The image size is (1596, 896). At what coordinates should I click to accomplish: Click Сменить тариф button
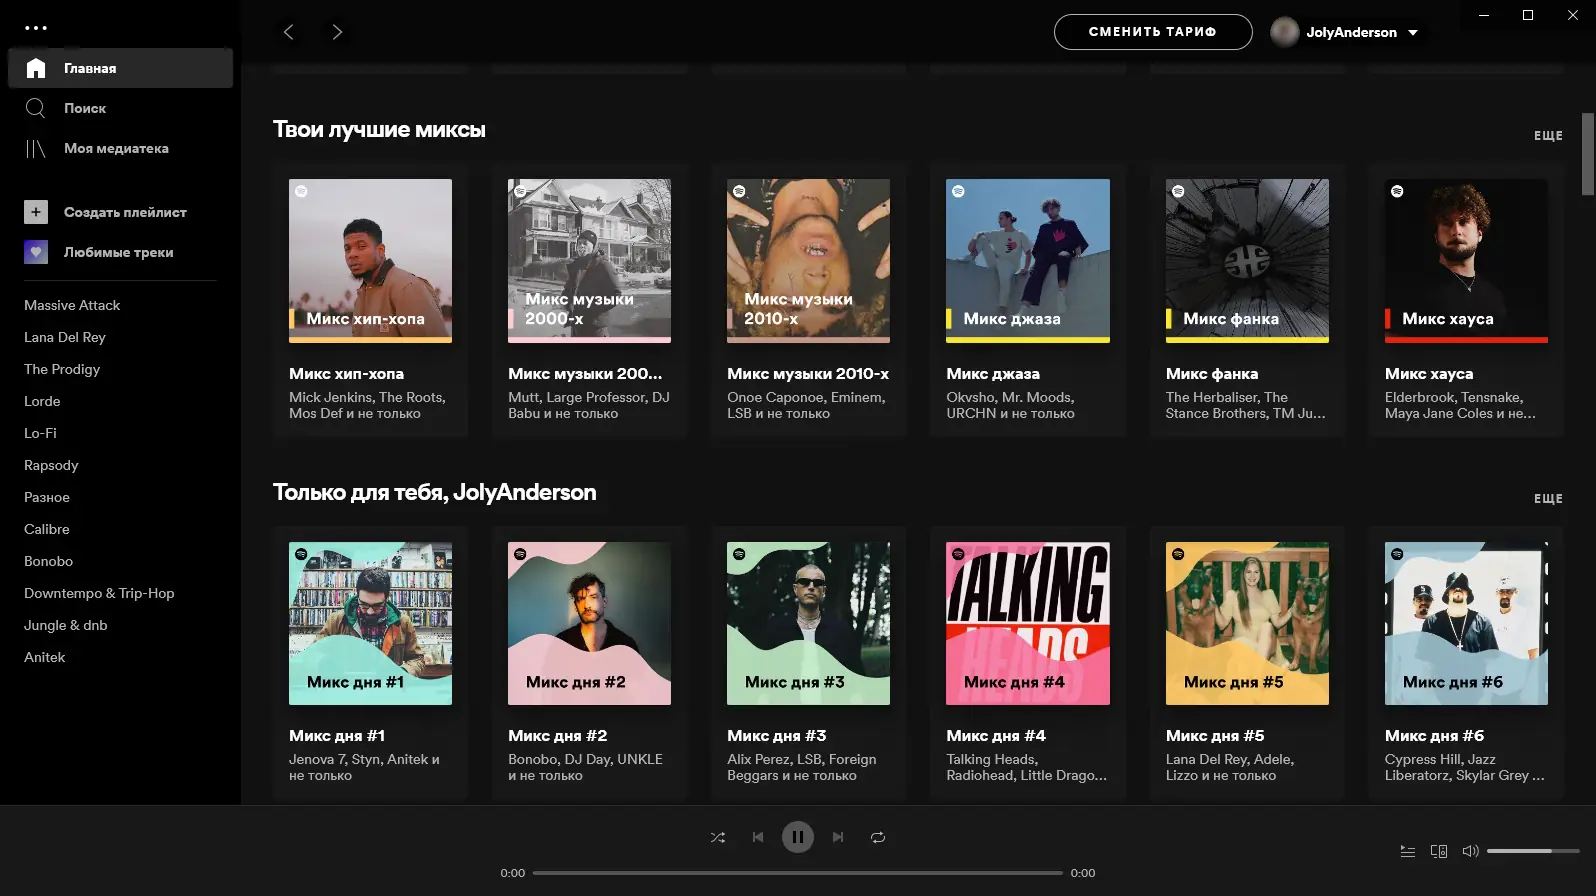pyautogui.click(x=1153, y=32)
